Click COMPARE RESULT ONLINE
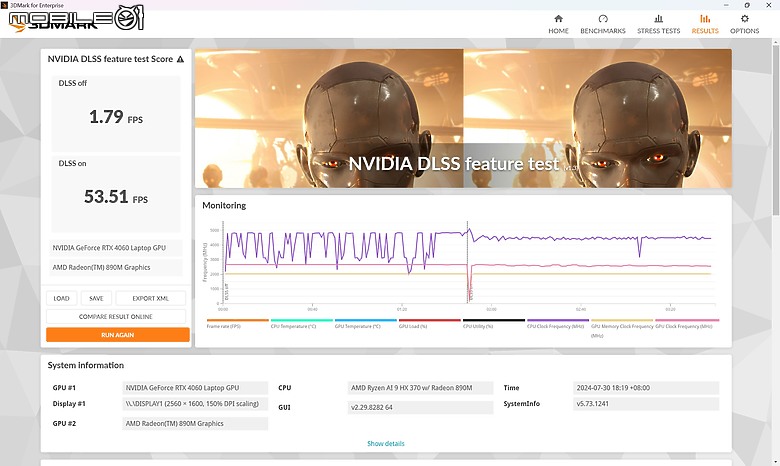The width and height of the screenshot is (780, 466). pos(116,316)
